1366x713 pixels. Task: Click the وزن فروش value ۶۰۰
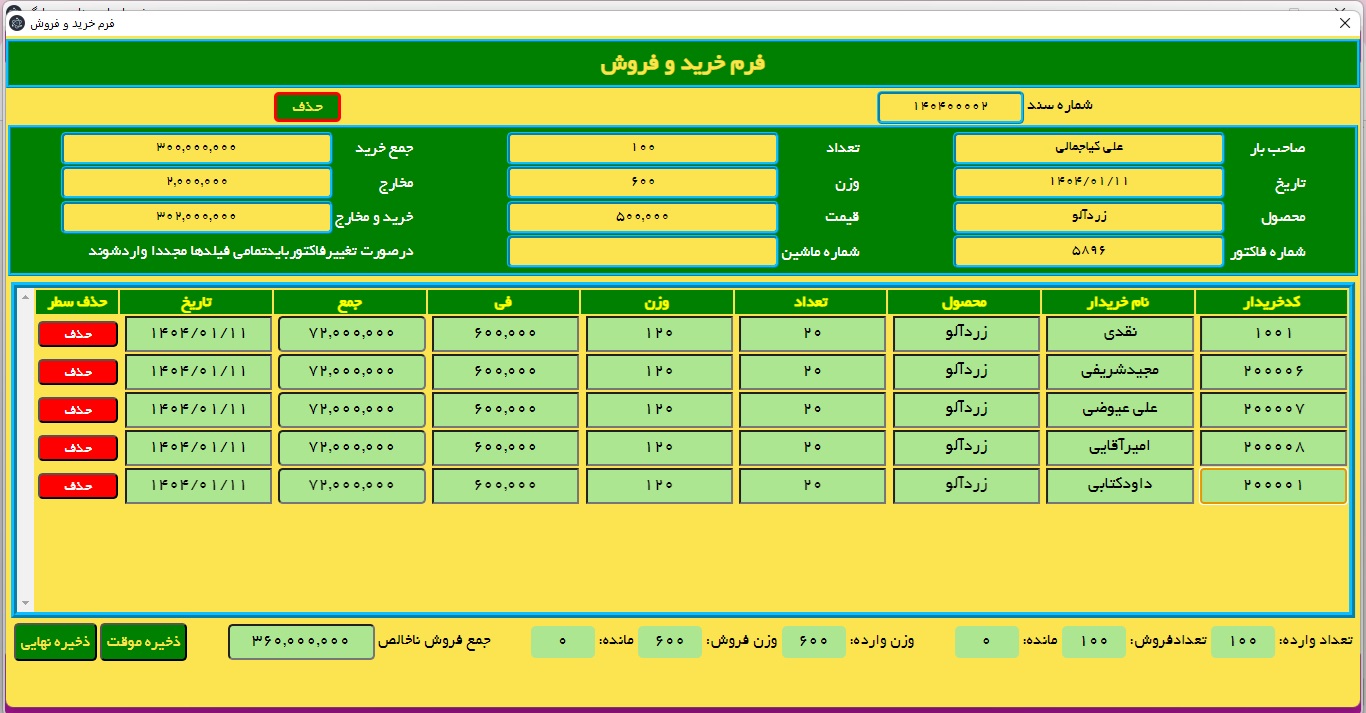[x=669, y=642]
